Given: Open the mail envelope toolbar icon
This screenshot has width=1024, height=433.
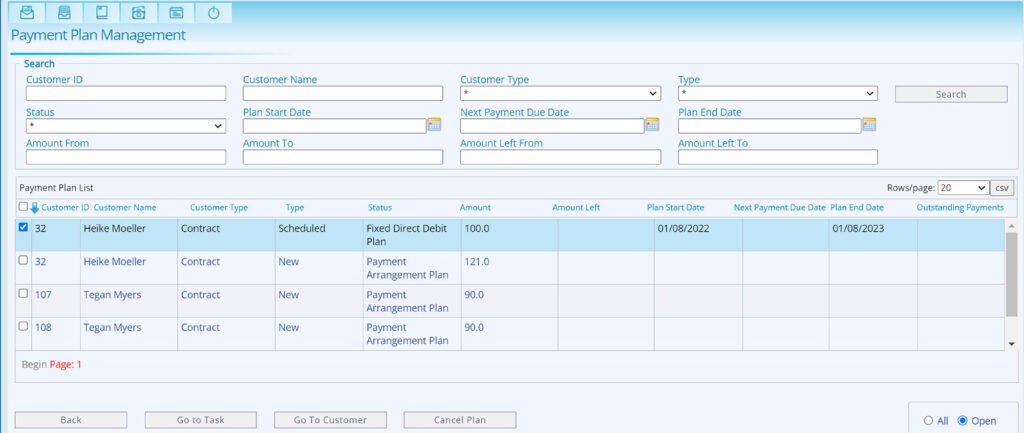Looking at the screenshot, I should point(27,12).
